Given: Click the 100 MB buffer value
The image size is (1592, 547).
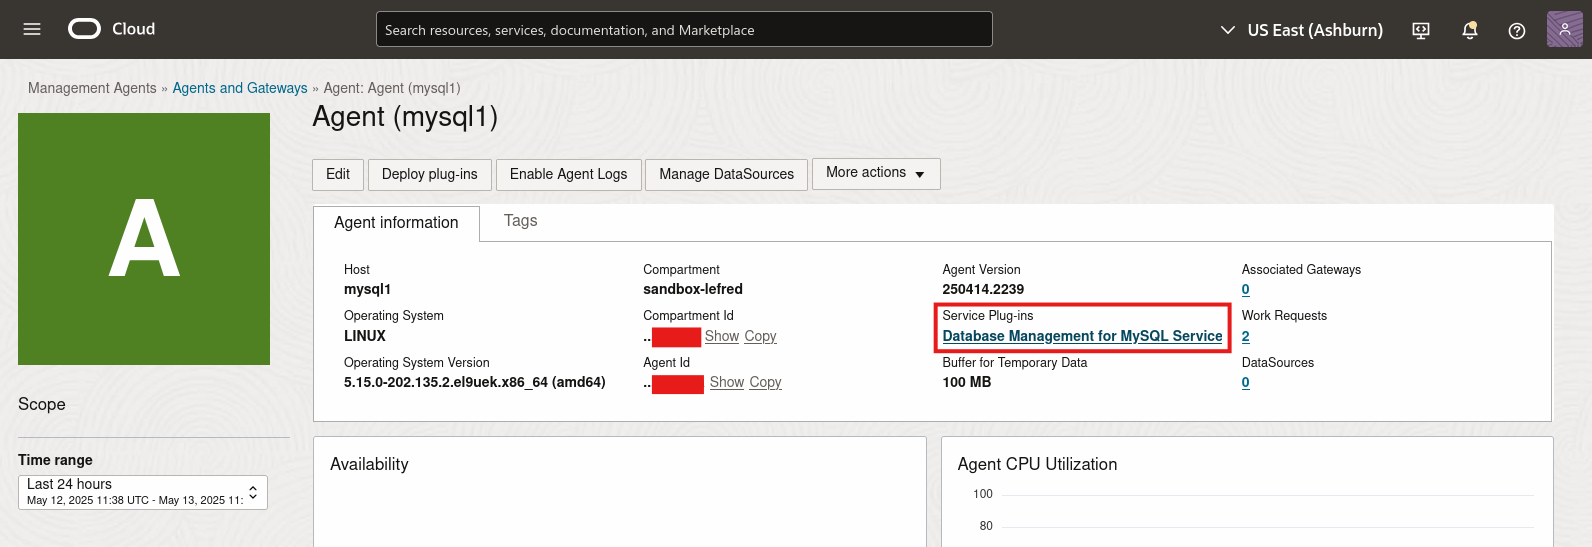Looking at the screenshot, I should (967, 382).
